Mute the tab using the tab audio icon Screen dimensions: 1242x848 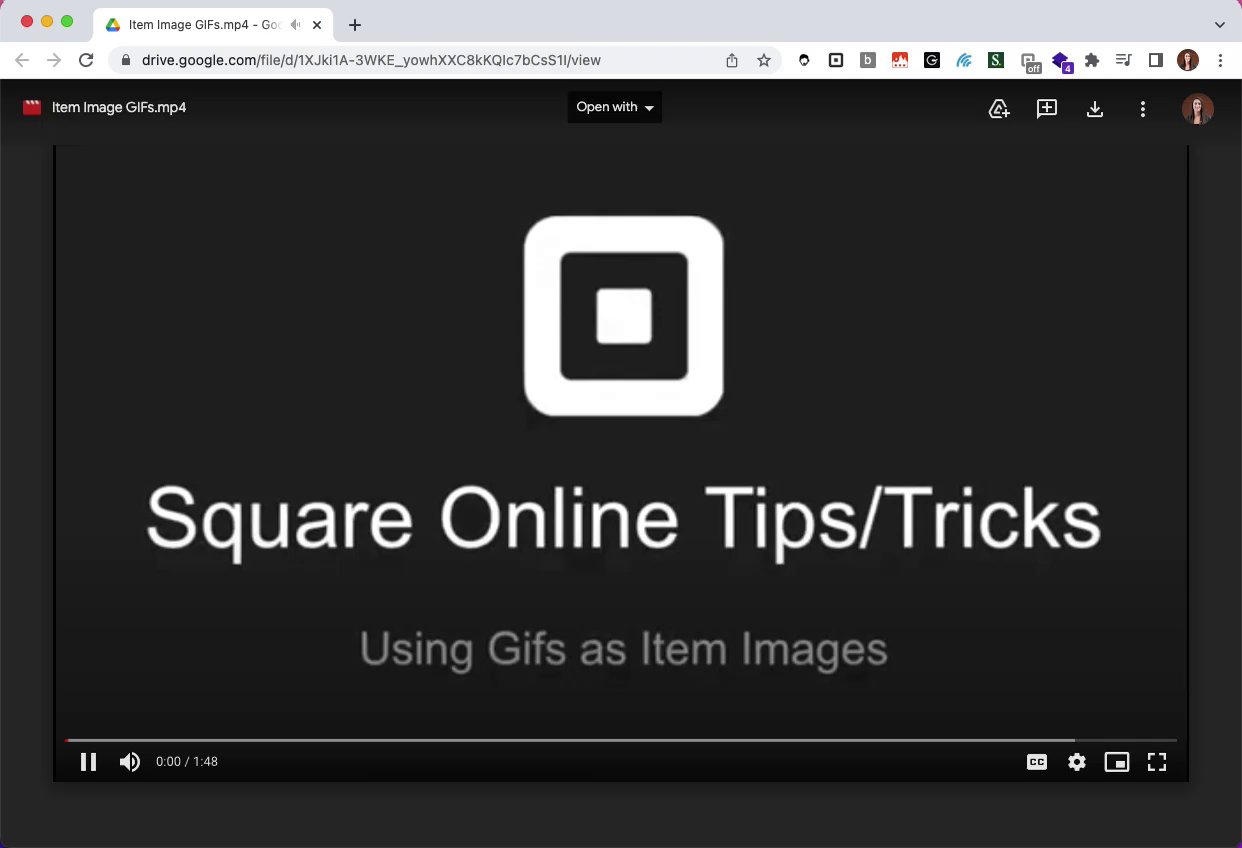point(295,24)
